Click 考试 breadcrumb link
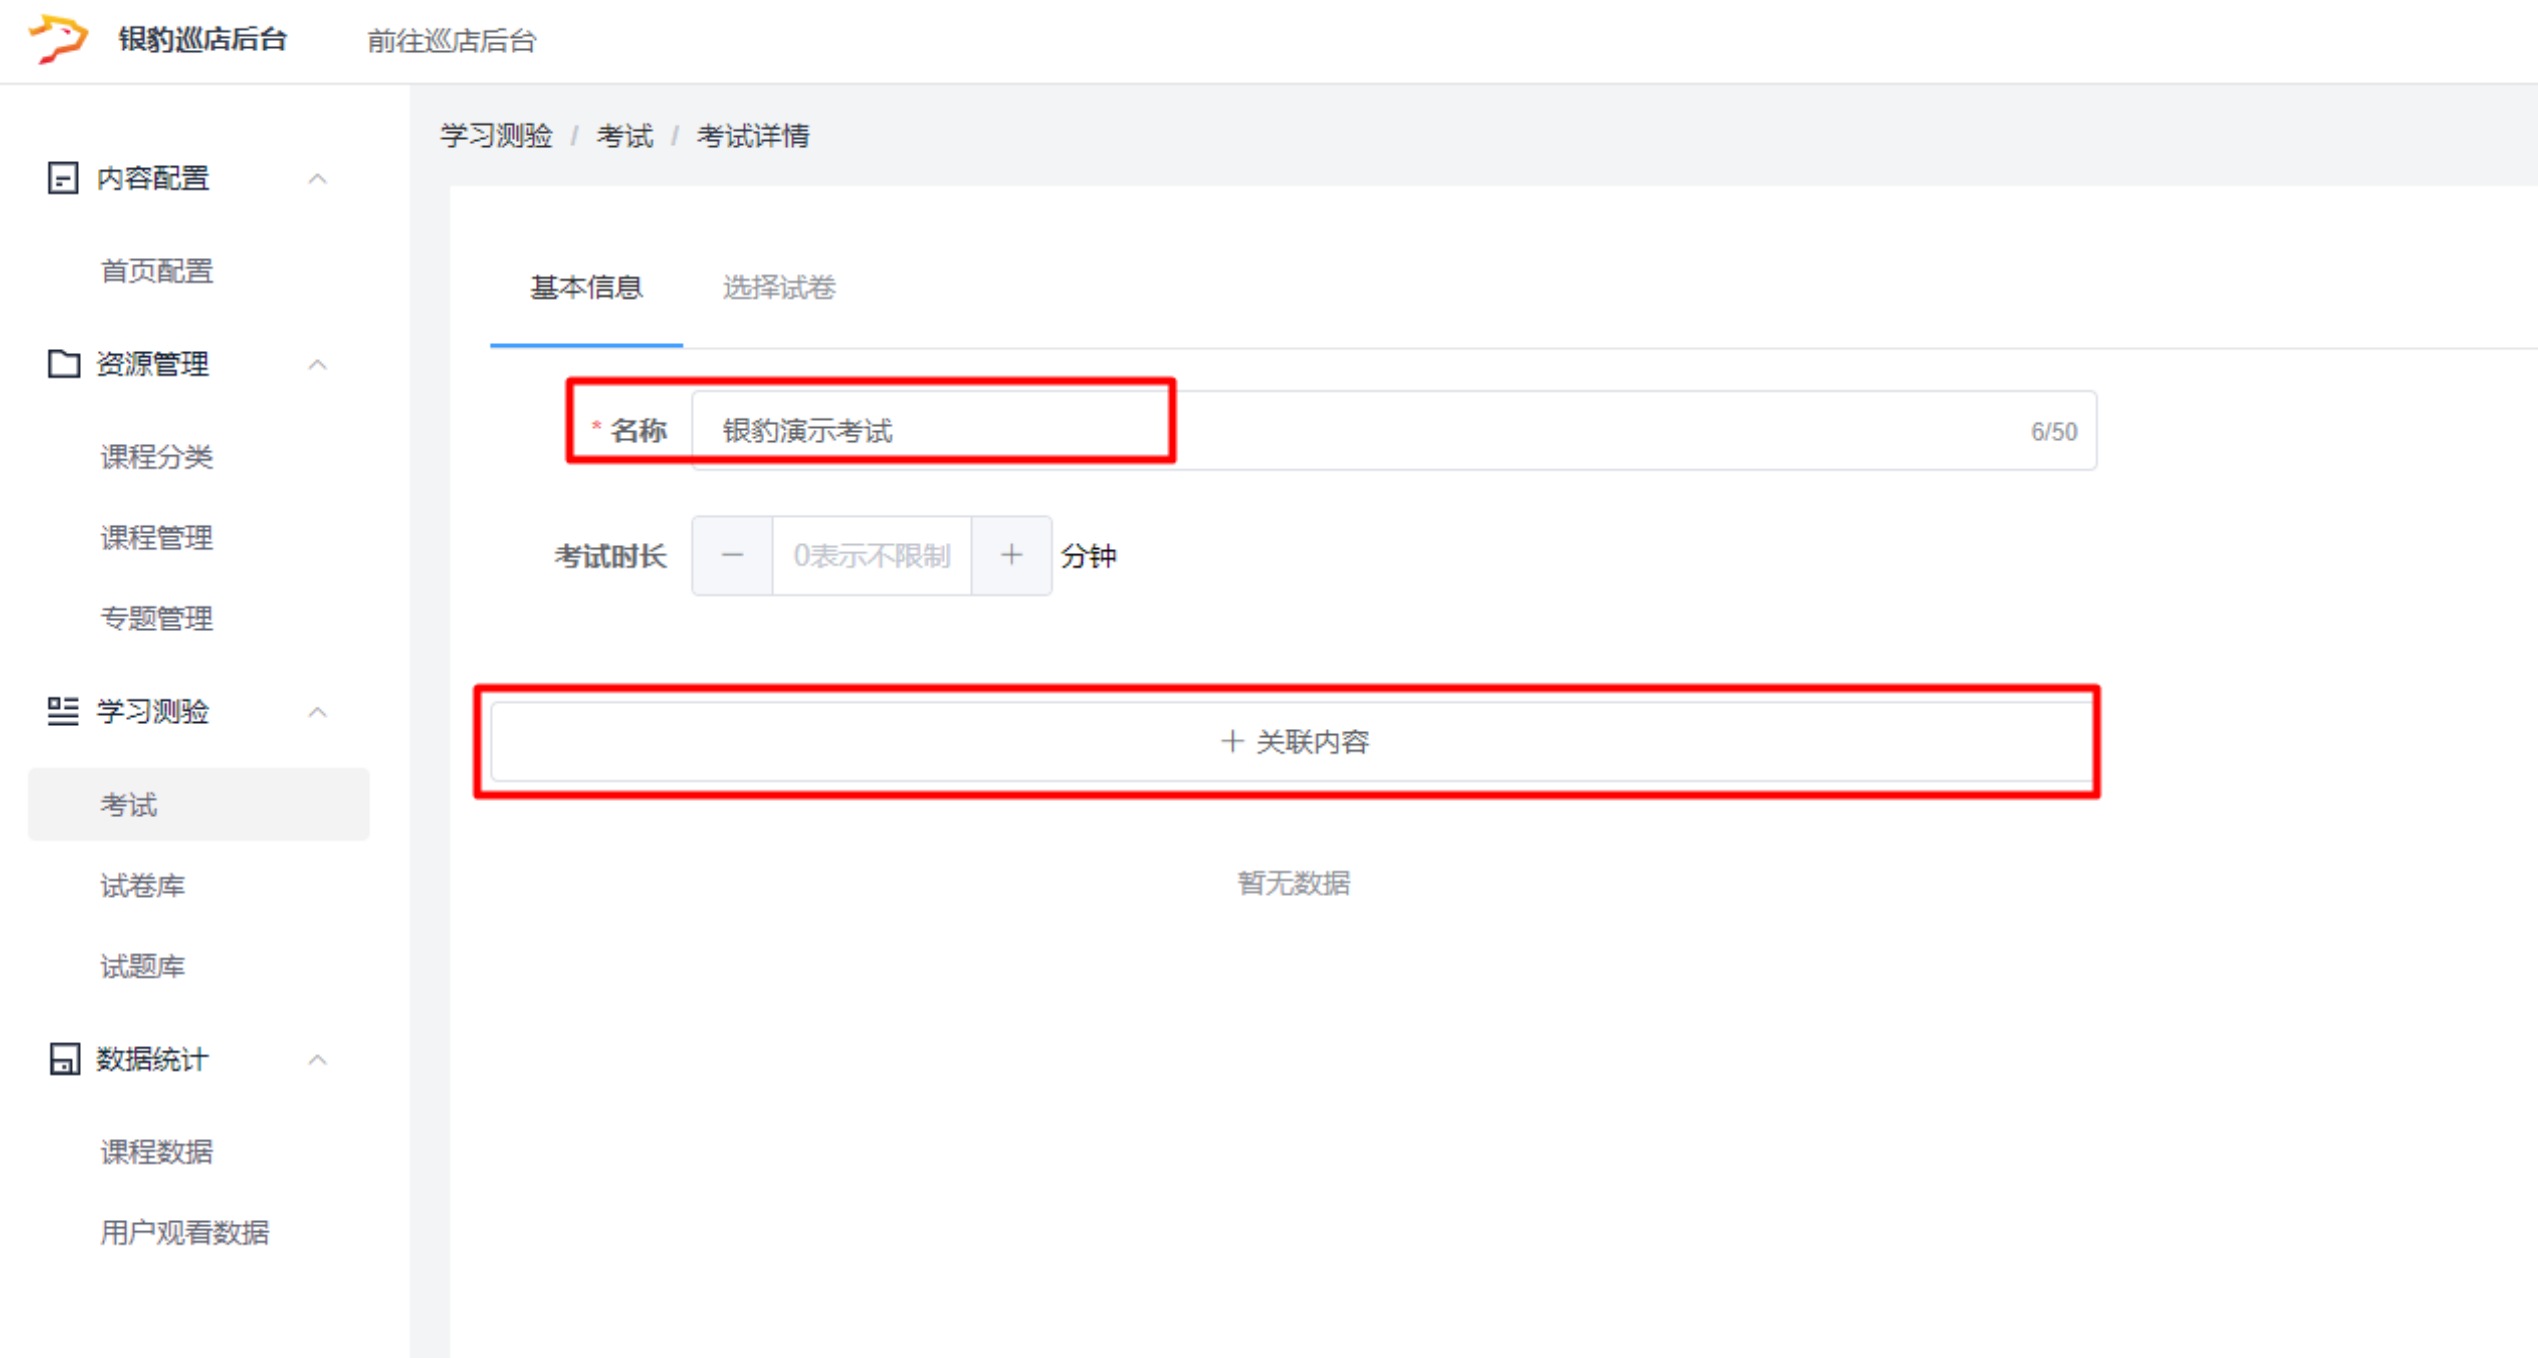The image size is (2538, 1358). point(624,136)
